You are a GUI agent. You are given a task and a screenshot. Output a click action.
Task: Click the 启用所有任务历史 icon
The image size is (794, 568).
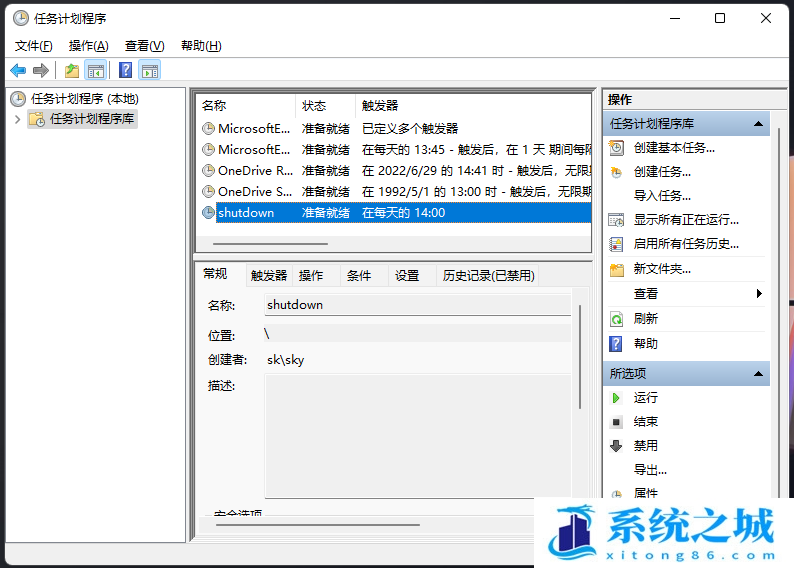[616, 244]
